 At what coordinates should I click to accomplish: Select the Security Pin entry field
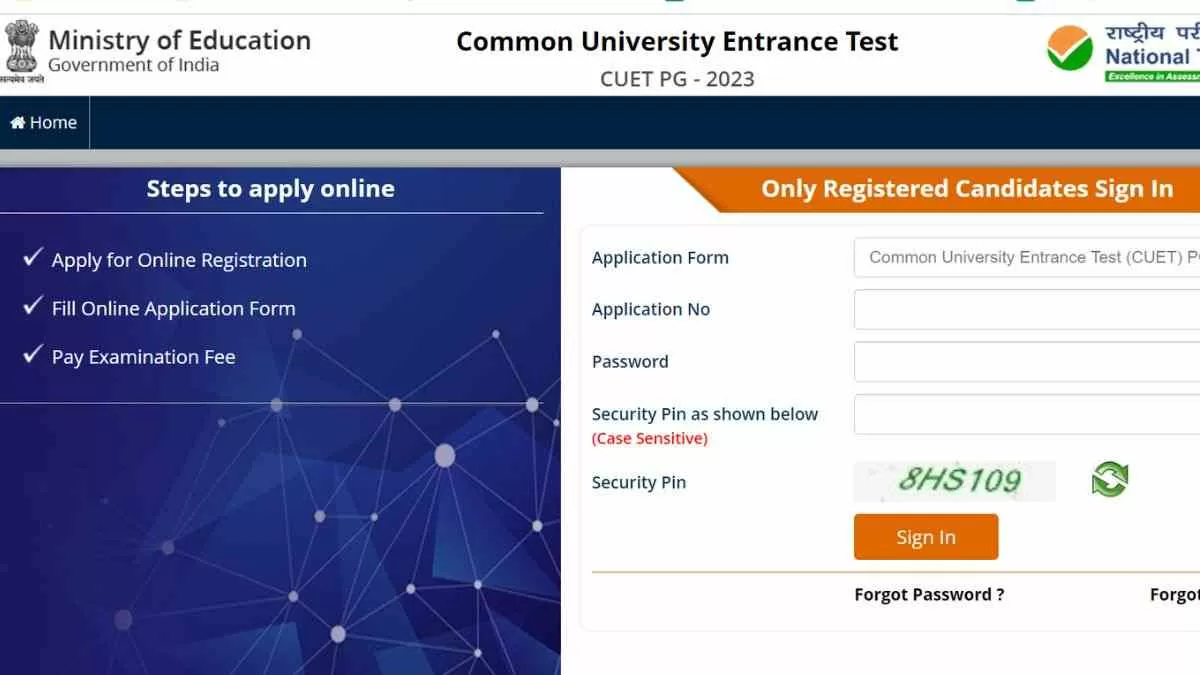point(1026,414)
